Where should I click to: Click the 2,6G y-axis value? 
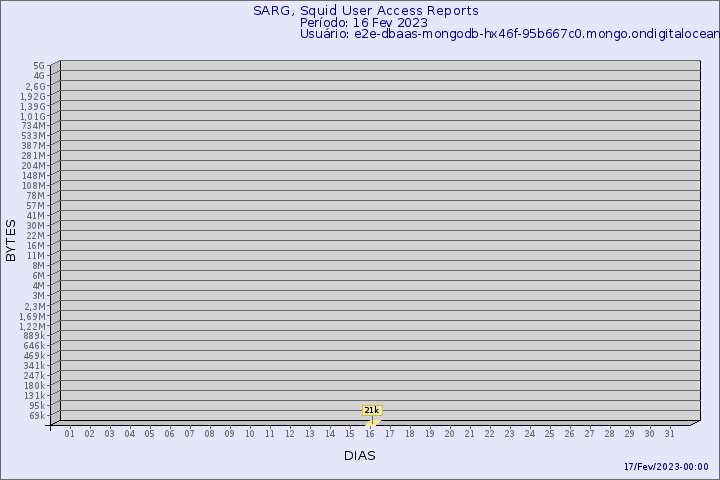[x=35, y=86]
